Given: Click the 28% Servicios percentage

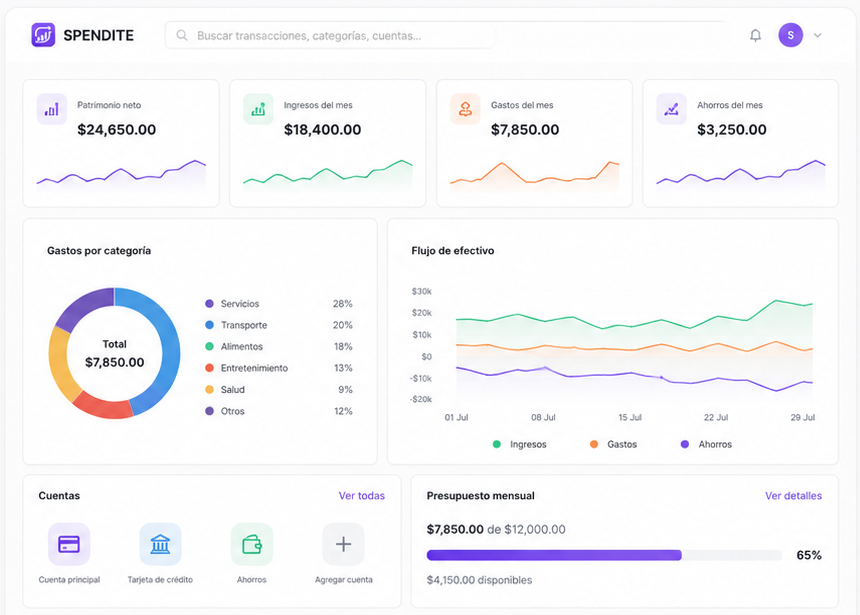Looking at the screenshot, I should click(342, 303).
